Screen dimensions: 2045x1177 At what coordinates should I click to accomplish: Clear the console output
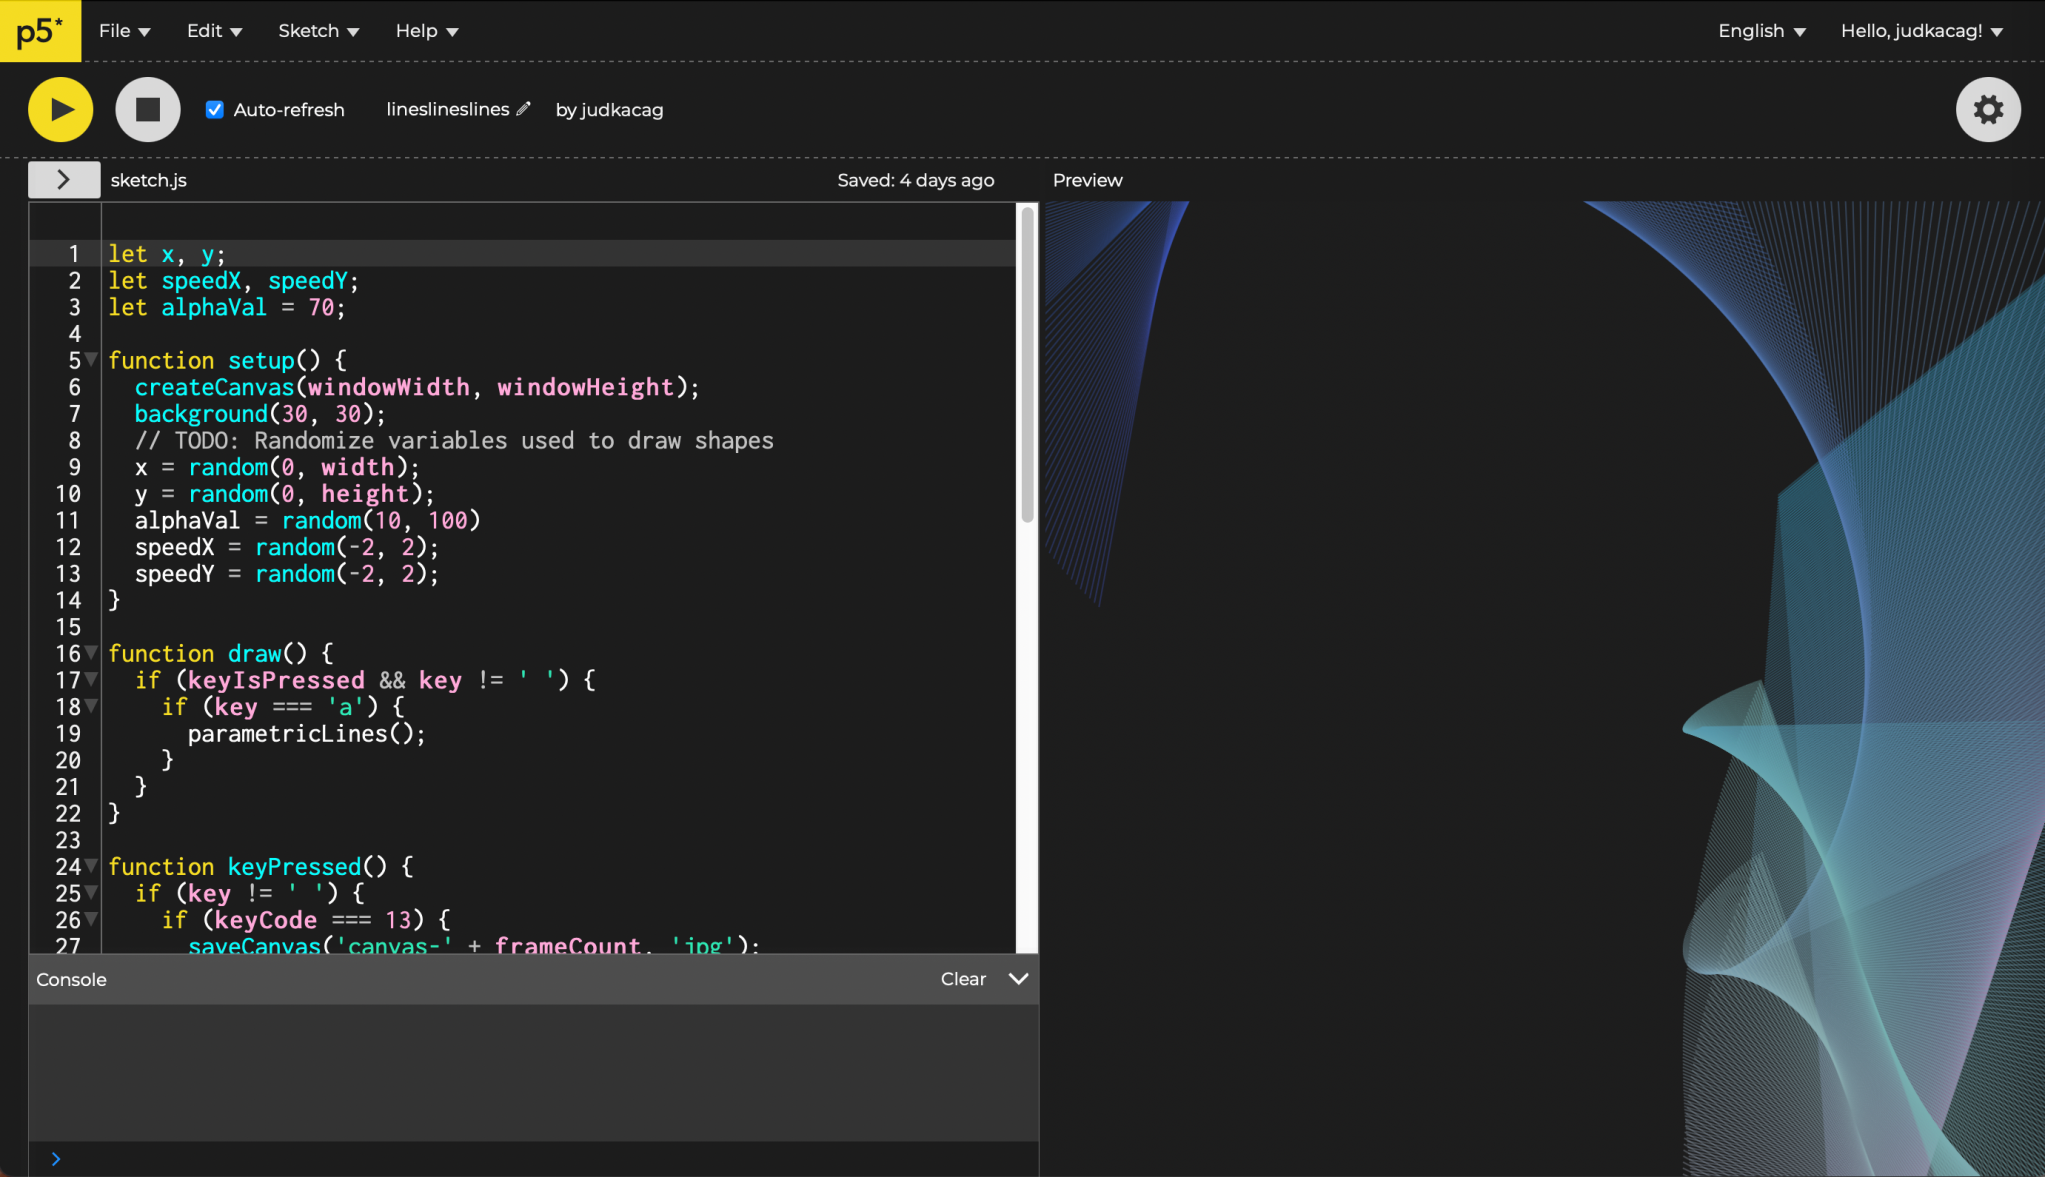coord(963,979)
